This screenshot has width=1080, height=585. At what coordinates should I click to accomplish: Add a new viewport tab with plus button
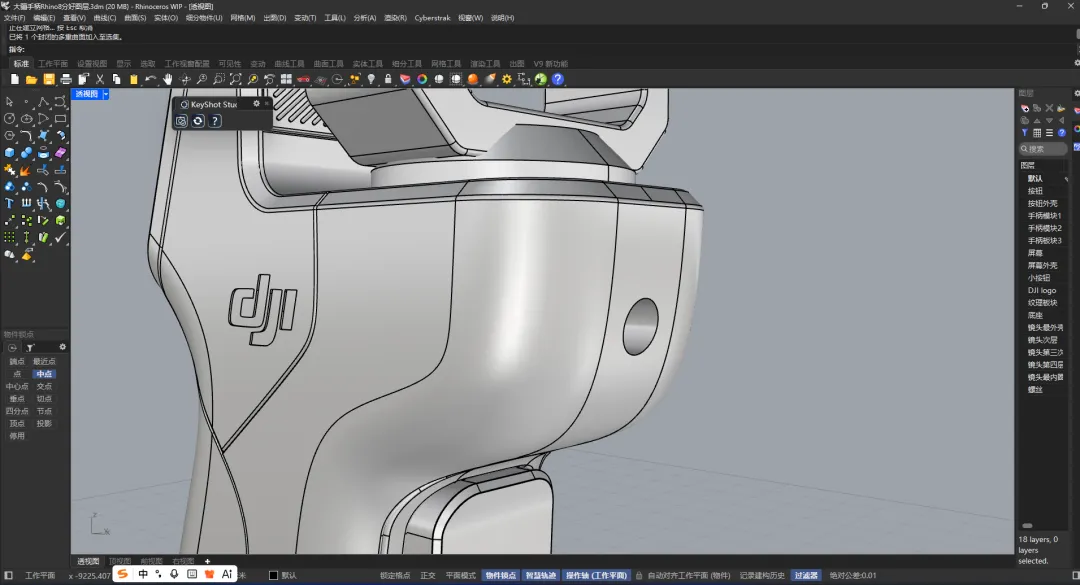coord(207,561)
